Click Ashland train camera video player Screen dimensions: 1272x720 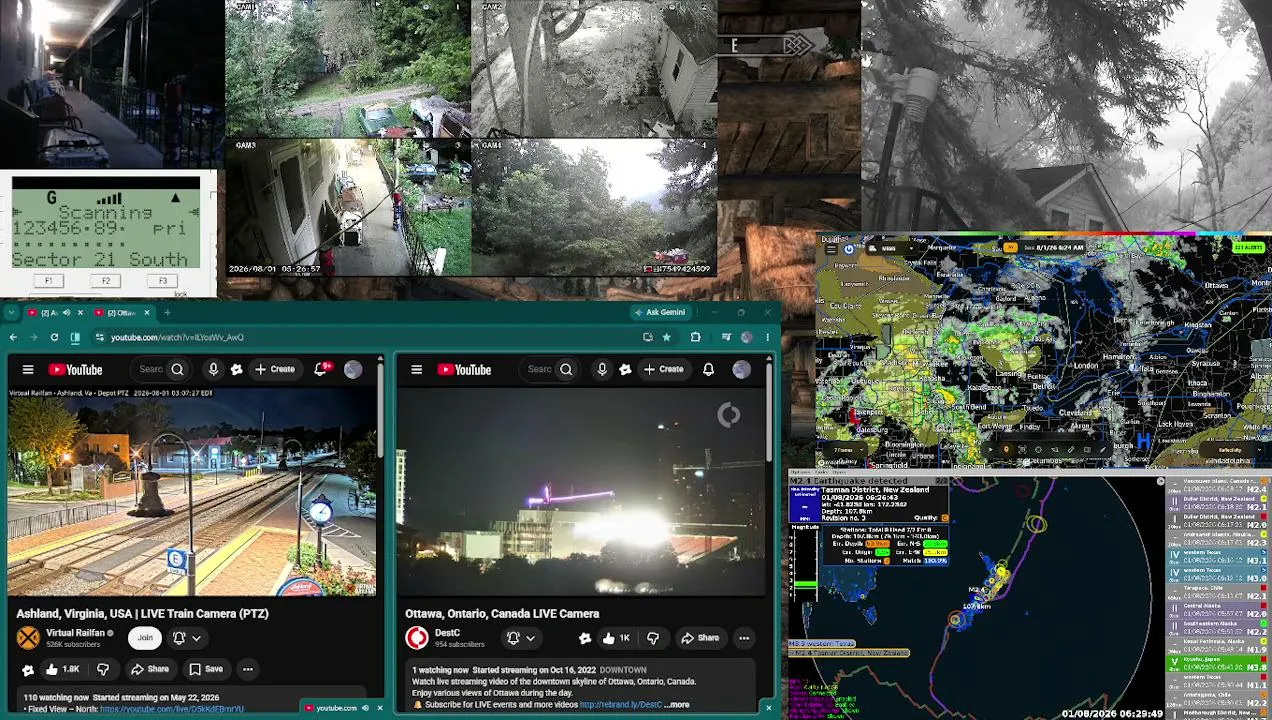pyautogui.click(x=193, y=492)
